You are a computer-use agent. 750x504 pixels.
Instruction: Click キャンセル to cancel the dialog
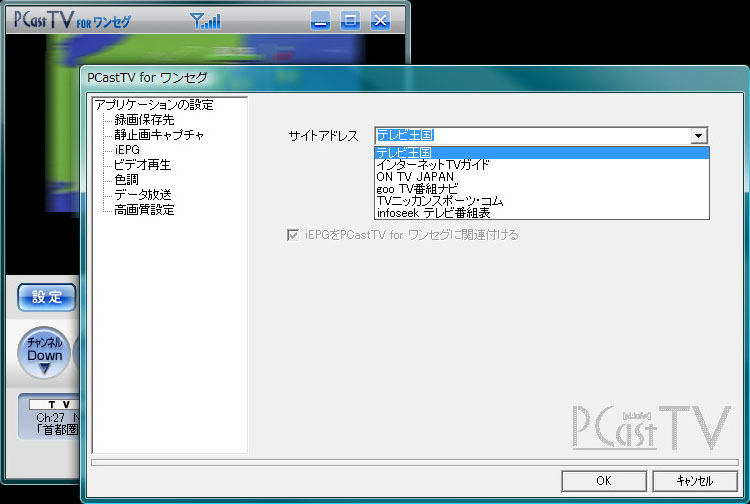(694, 481)
